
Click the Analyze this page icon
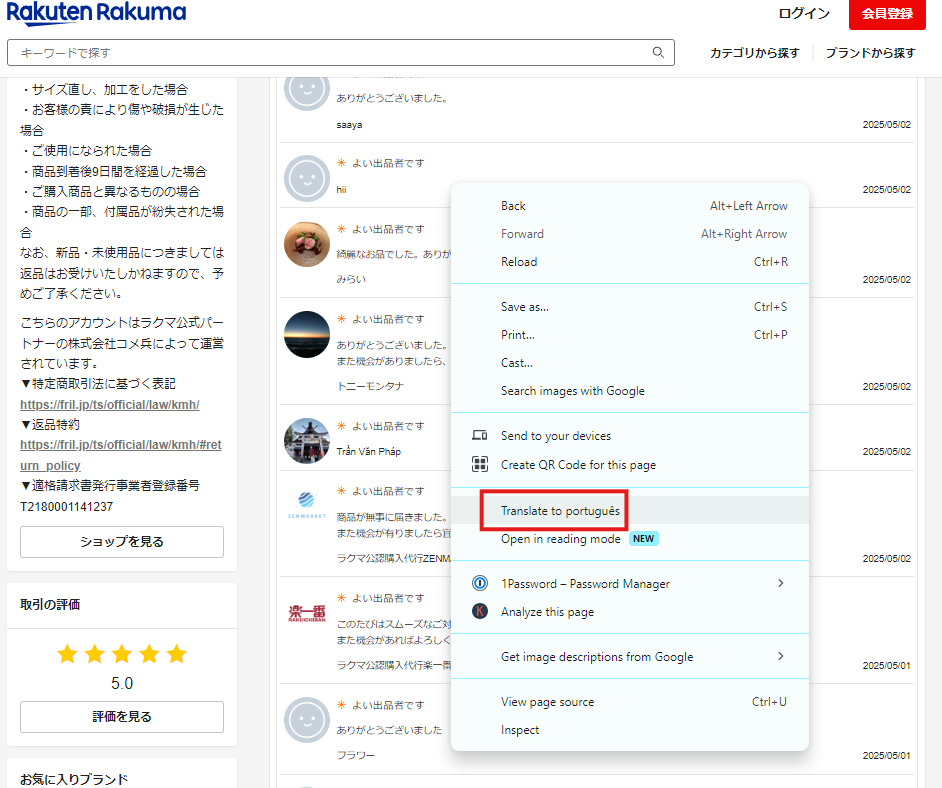[480, 611]
